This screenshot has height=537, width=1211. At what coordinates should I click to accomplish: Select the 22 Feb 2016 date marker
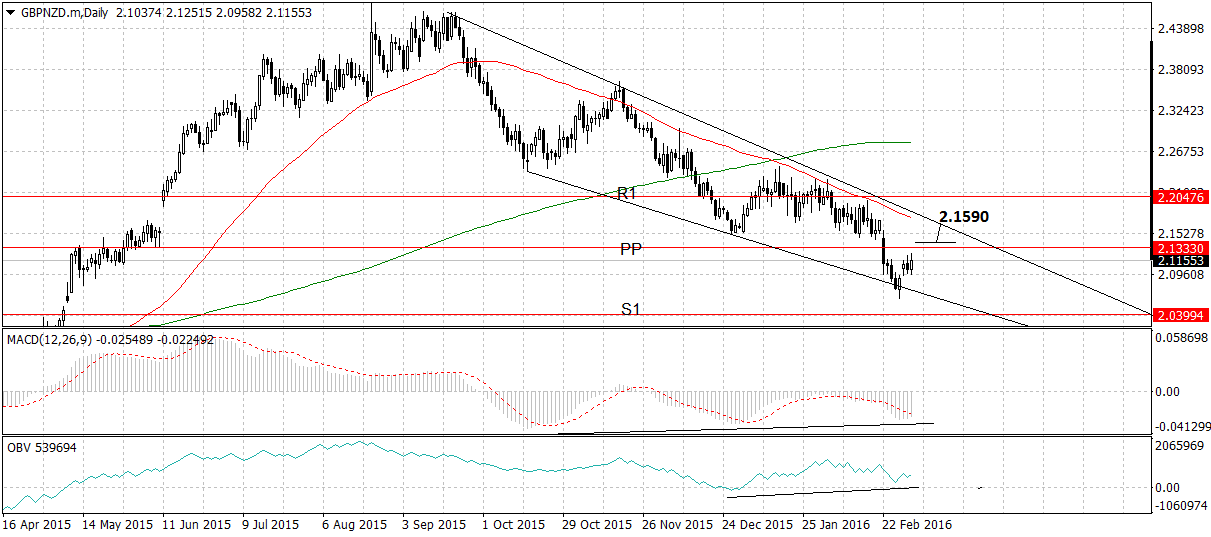915,524
